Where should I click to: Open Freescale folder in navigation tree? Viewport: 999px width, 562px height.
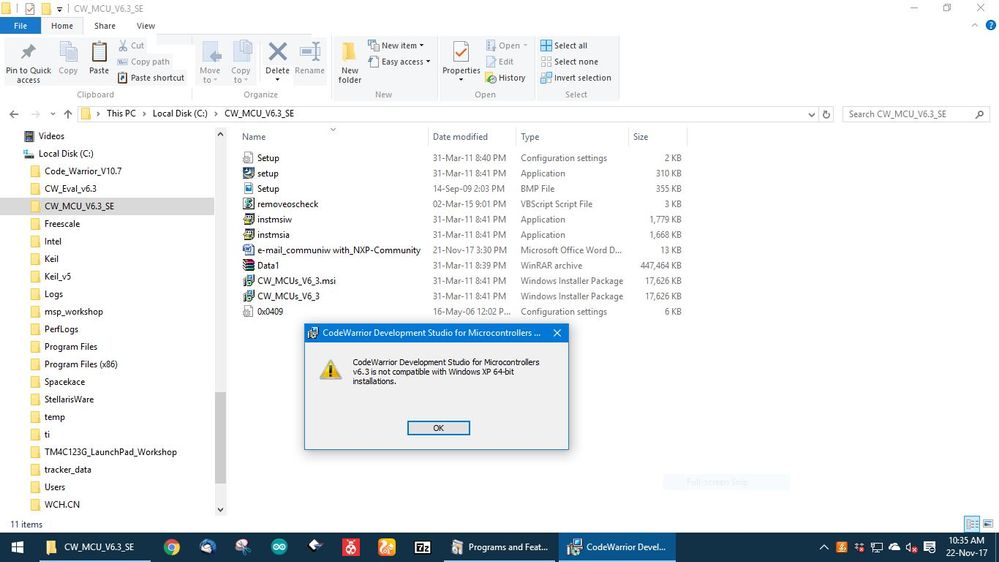click(x=62, y=224)
